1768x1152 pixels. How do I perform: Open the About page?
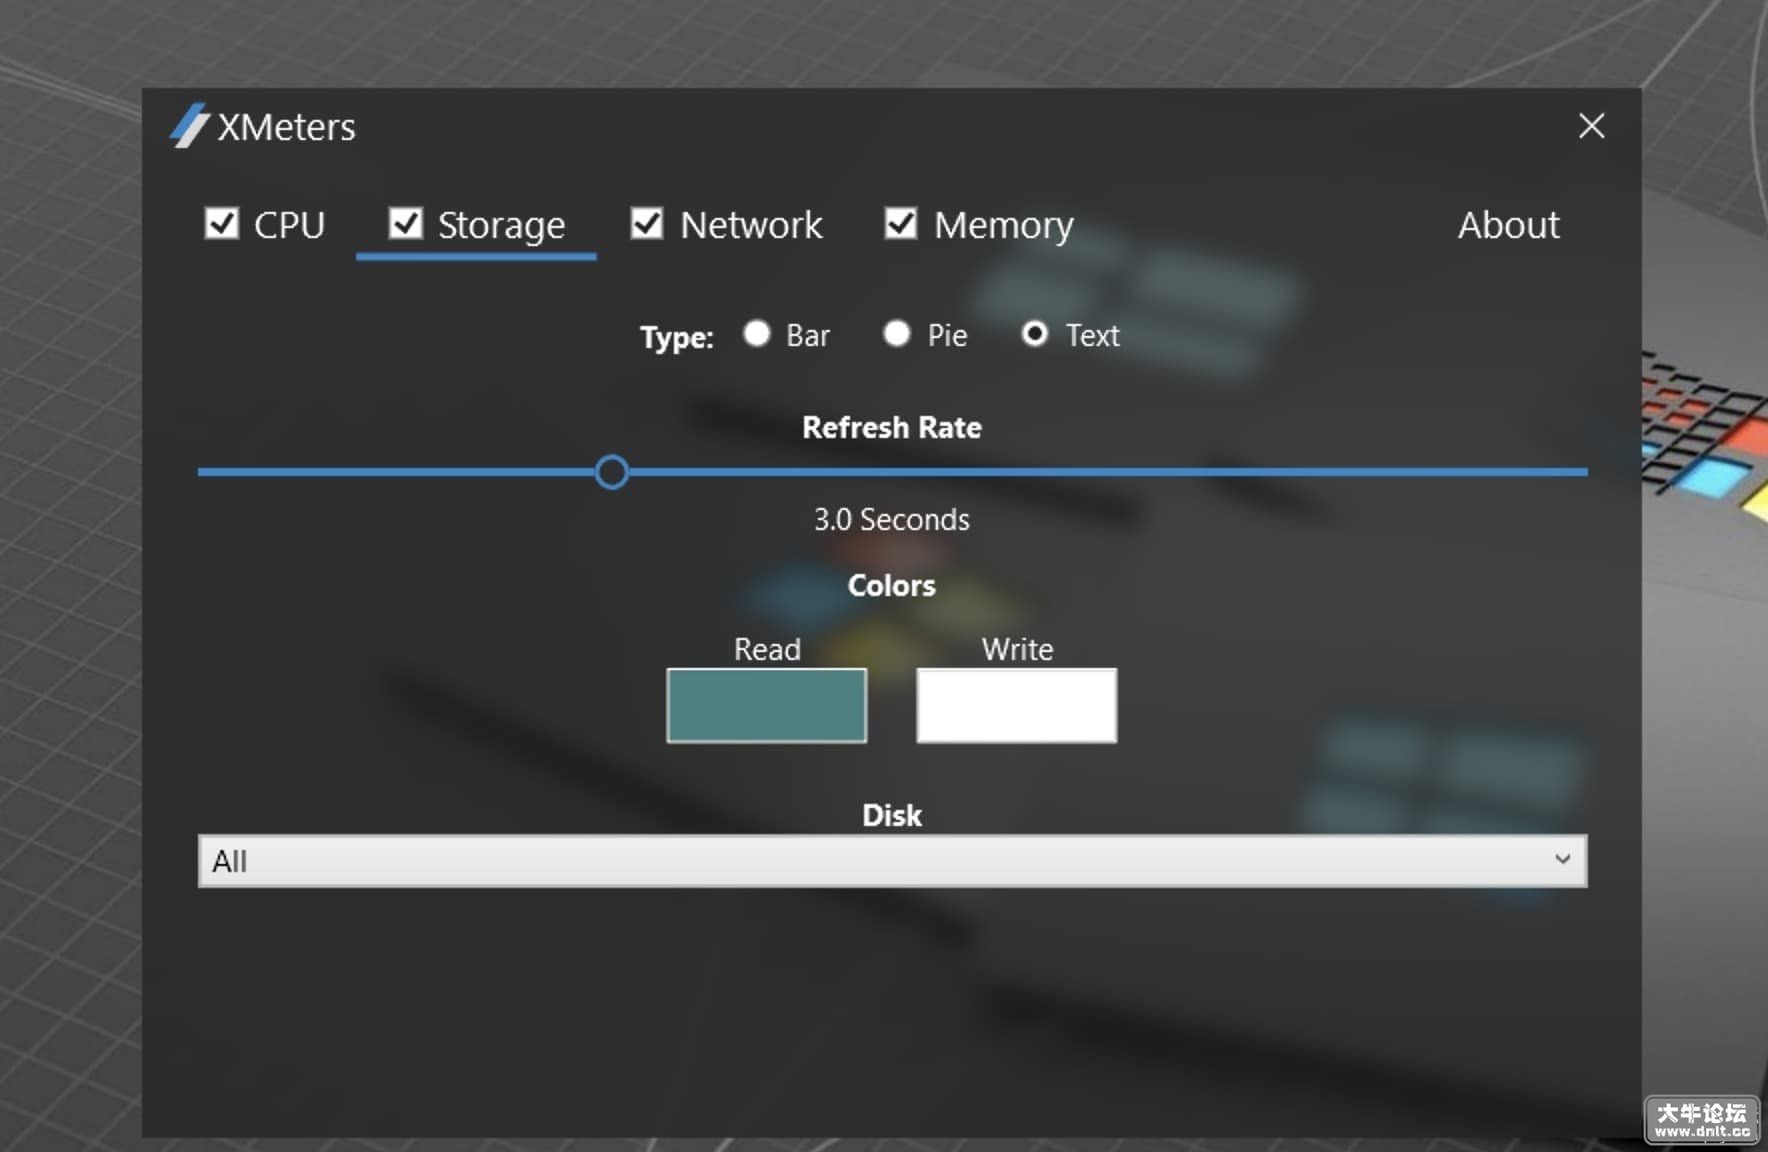1508,225
